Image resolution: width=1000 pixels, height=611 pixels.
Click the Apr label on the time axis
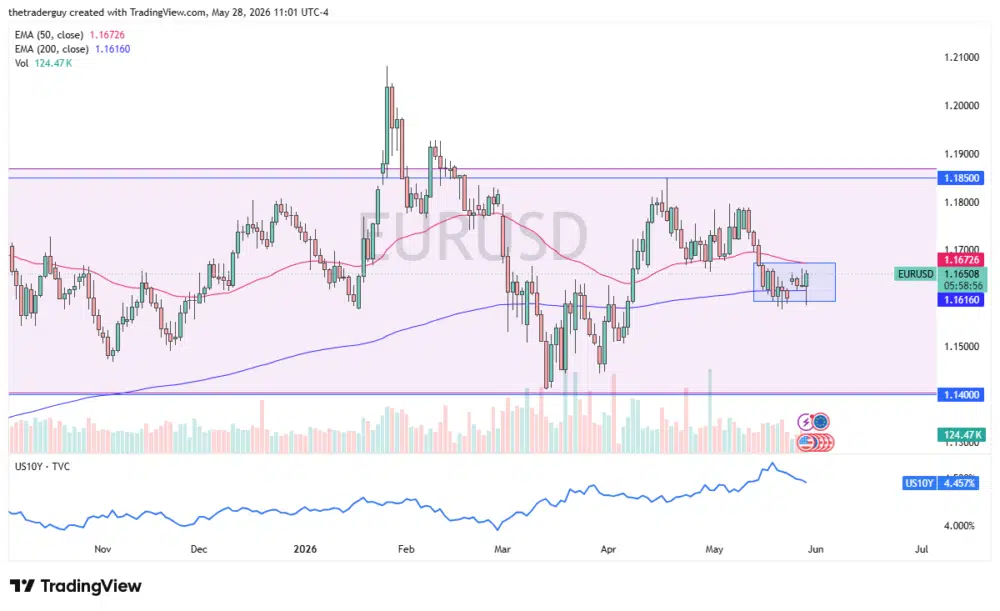pos(608,549)
